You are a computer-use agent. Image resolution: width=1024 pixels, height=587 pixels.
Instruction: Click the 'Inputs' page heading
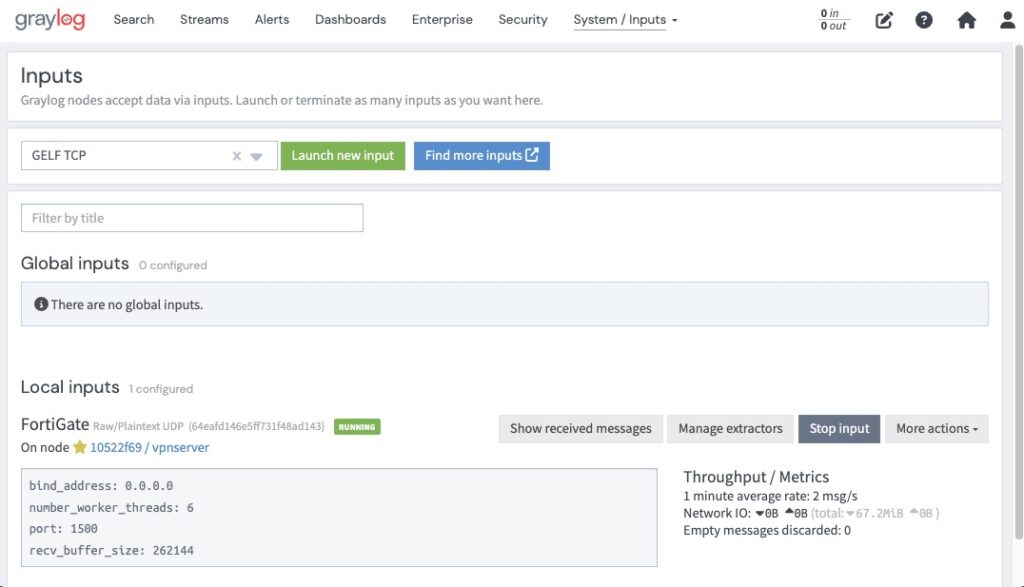tap(52, 76)
